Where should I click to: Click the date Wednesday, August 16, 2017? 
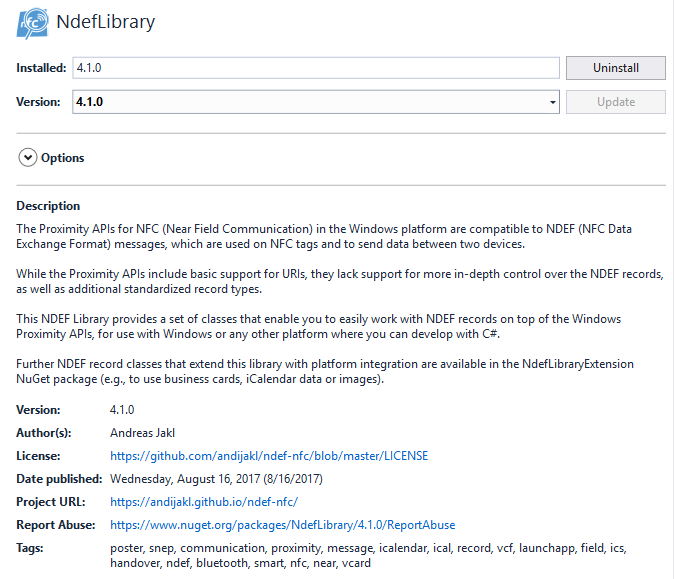coord(216,479)
